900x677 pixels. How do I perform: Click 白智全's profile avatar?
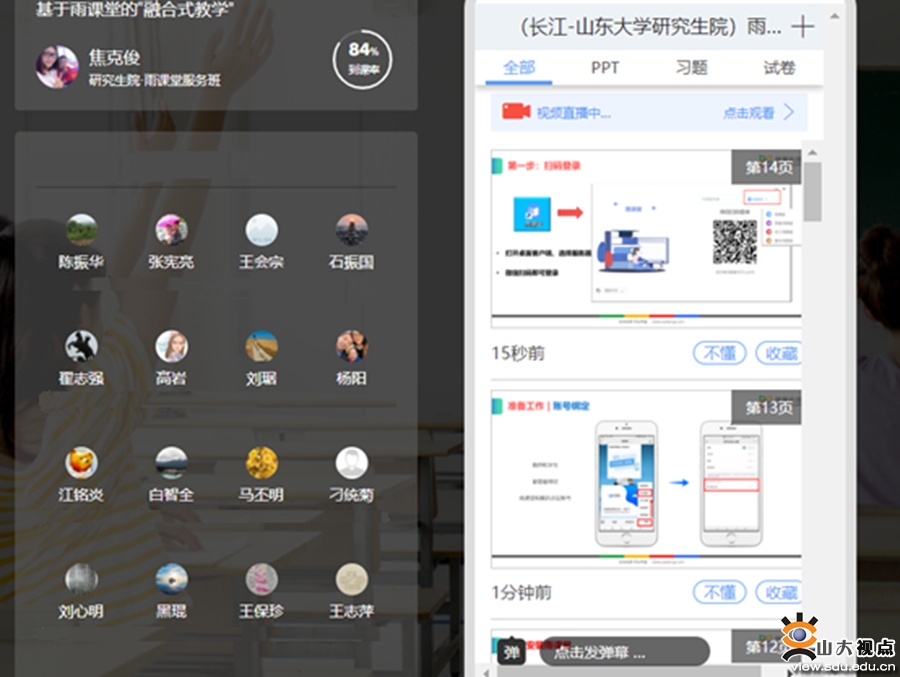tap(171, 462)
